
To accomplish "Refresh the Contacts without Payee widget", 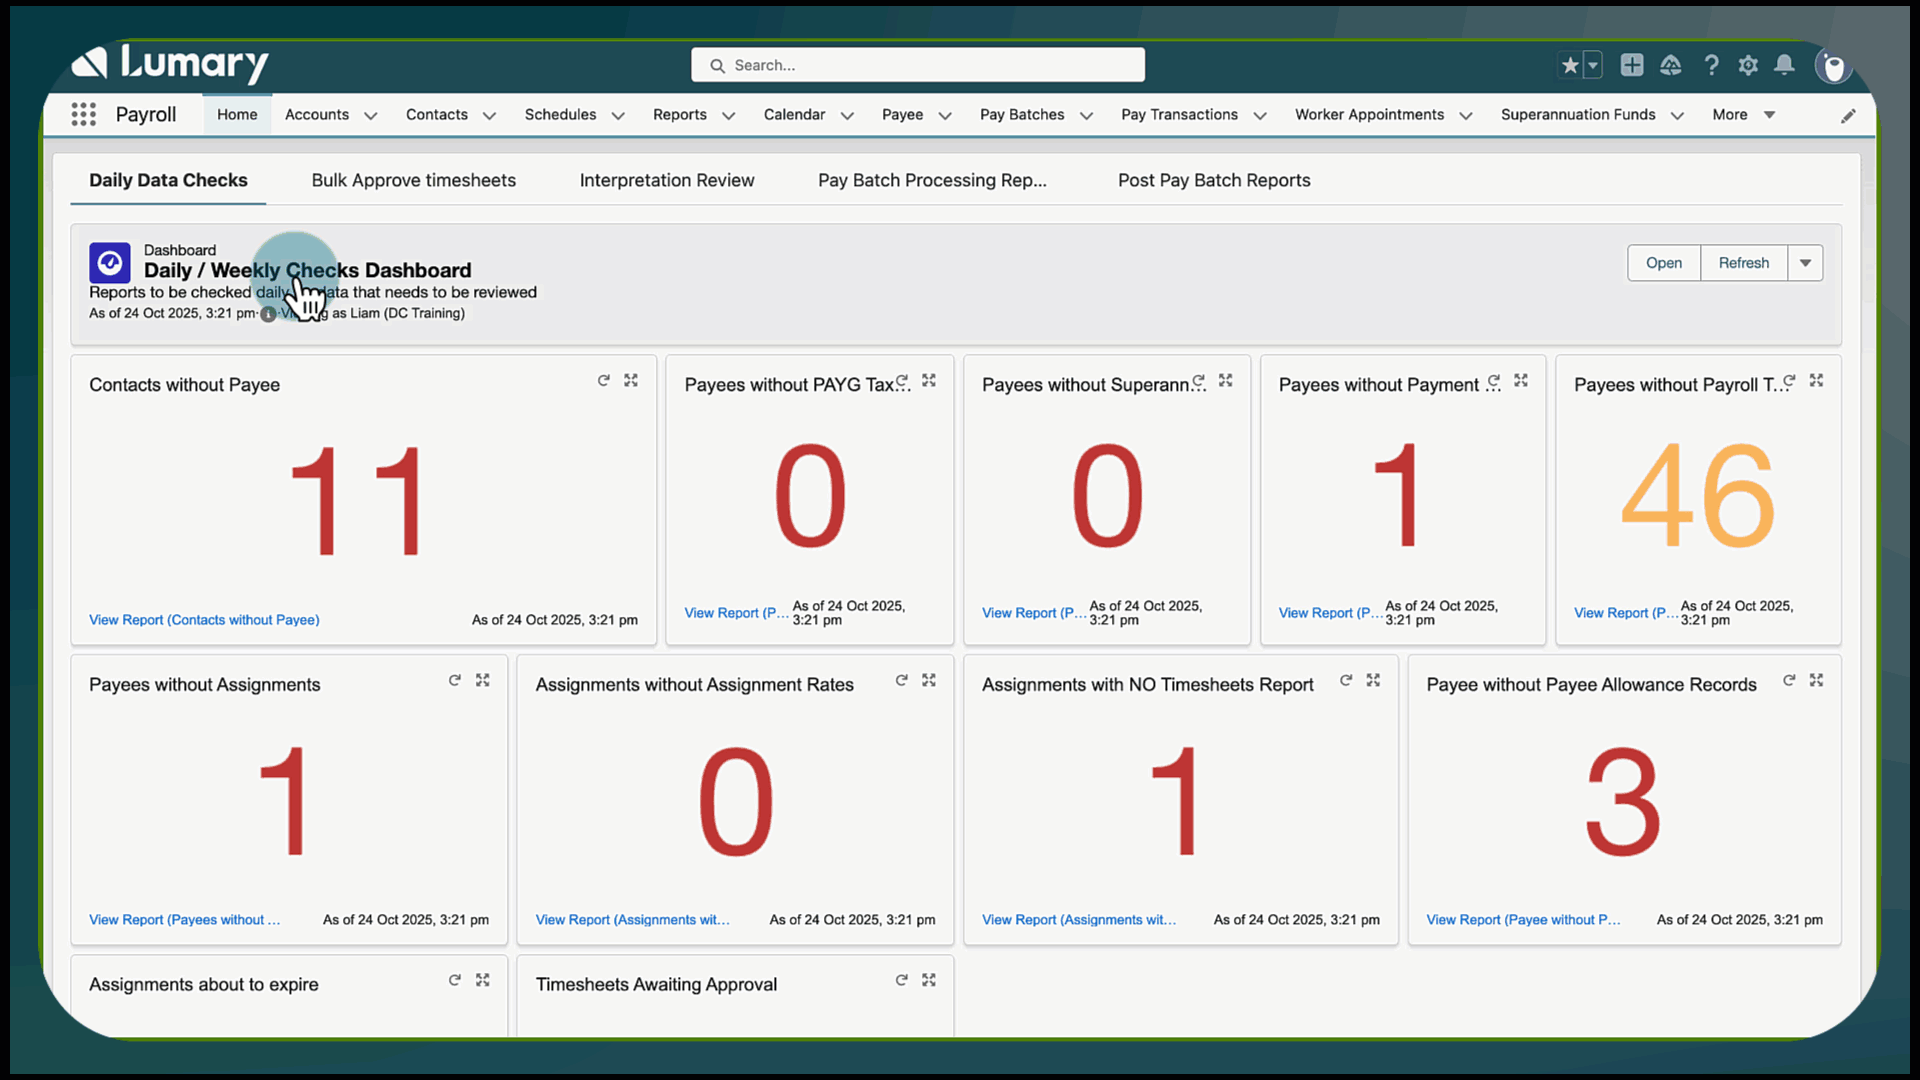I will coord(604,381).
